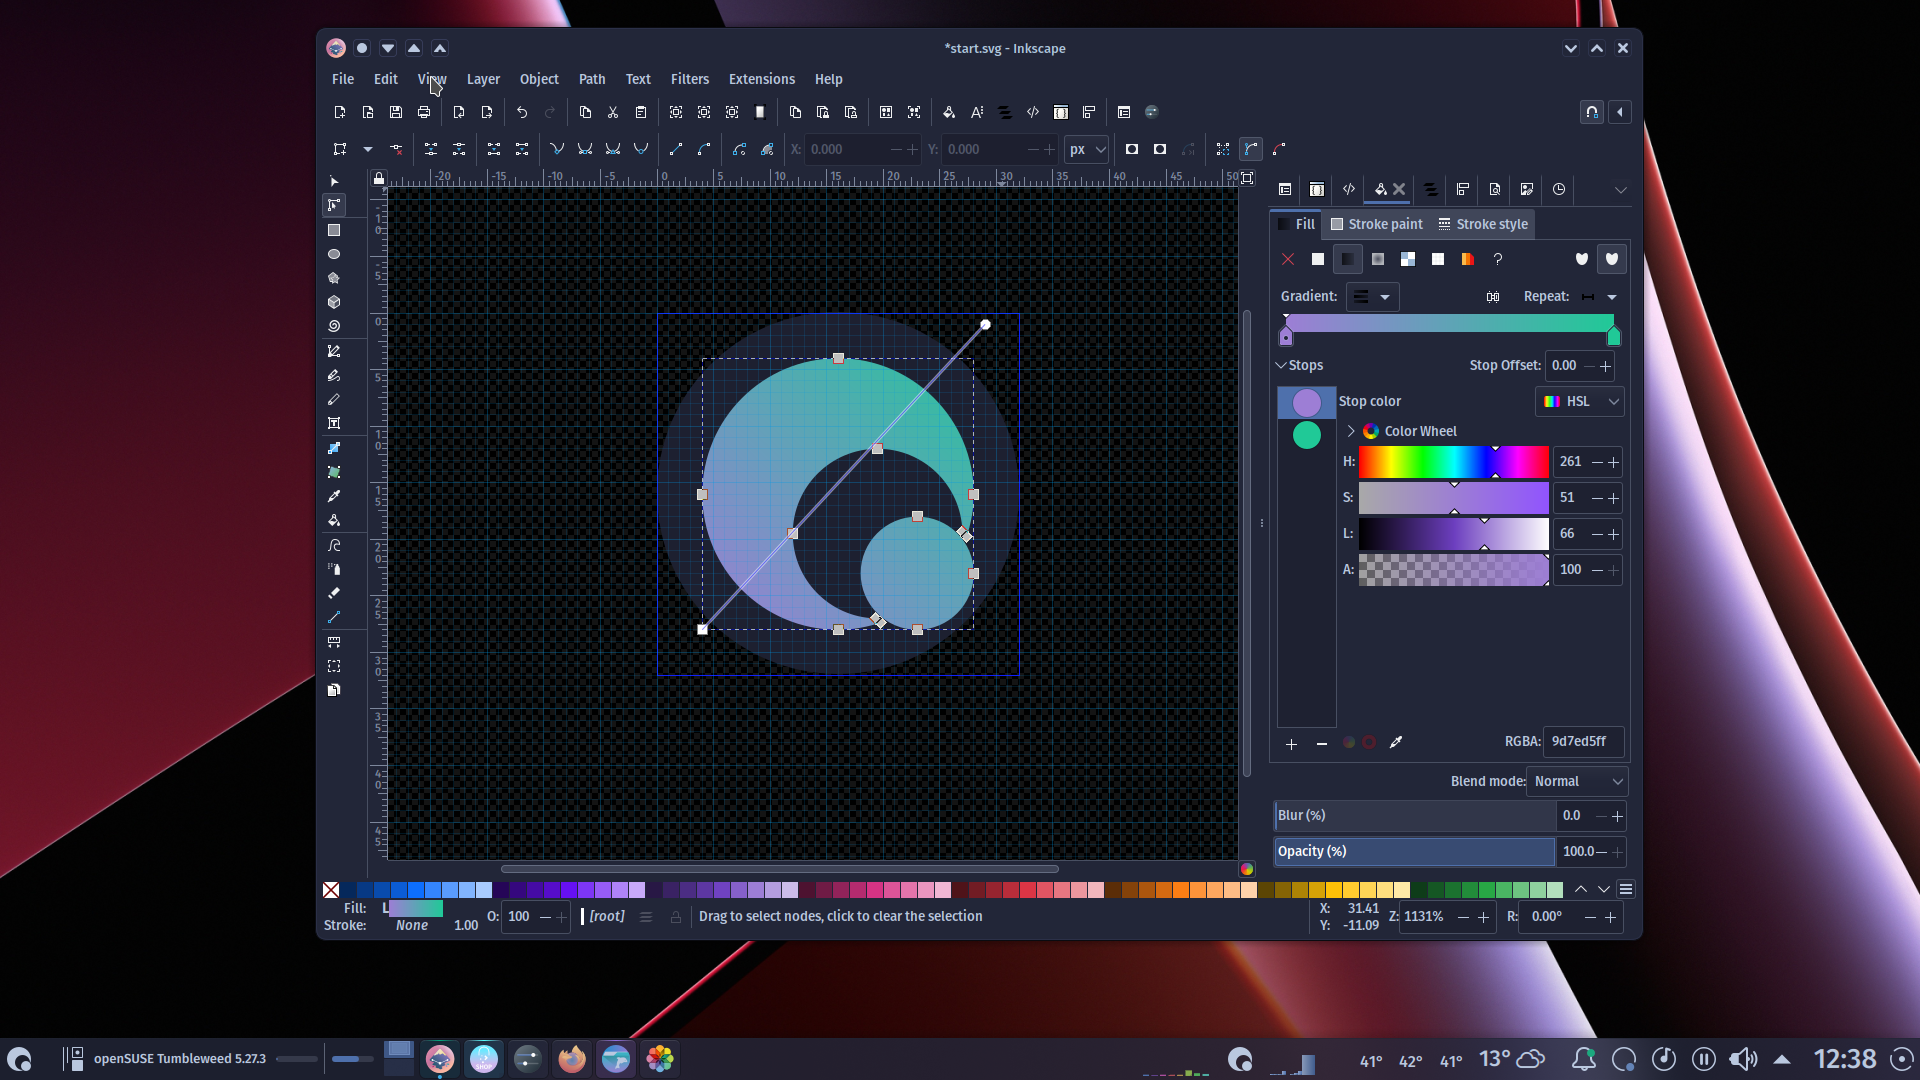The image size is (1920, 1080).
Task: Click the reverse gradient direction icon
Action: pos(1493,297)
